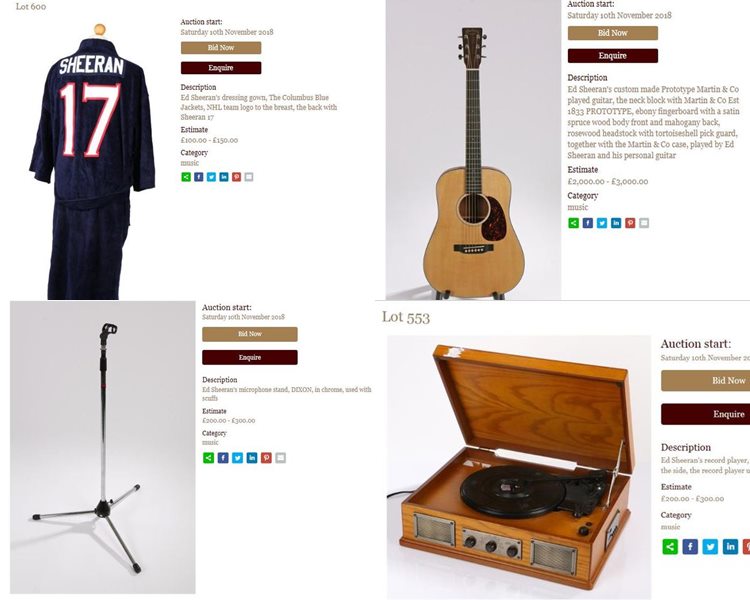The height and width of the screenshot is (600, 750).
Task: Bid Now on Sheeran dressing gown
Action: 221,48
